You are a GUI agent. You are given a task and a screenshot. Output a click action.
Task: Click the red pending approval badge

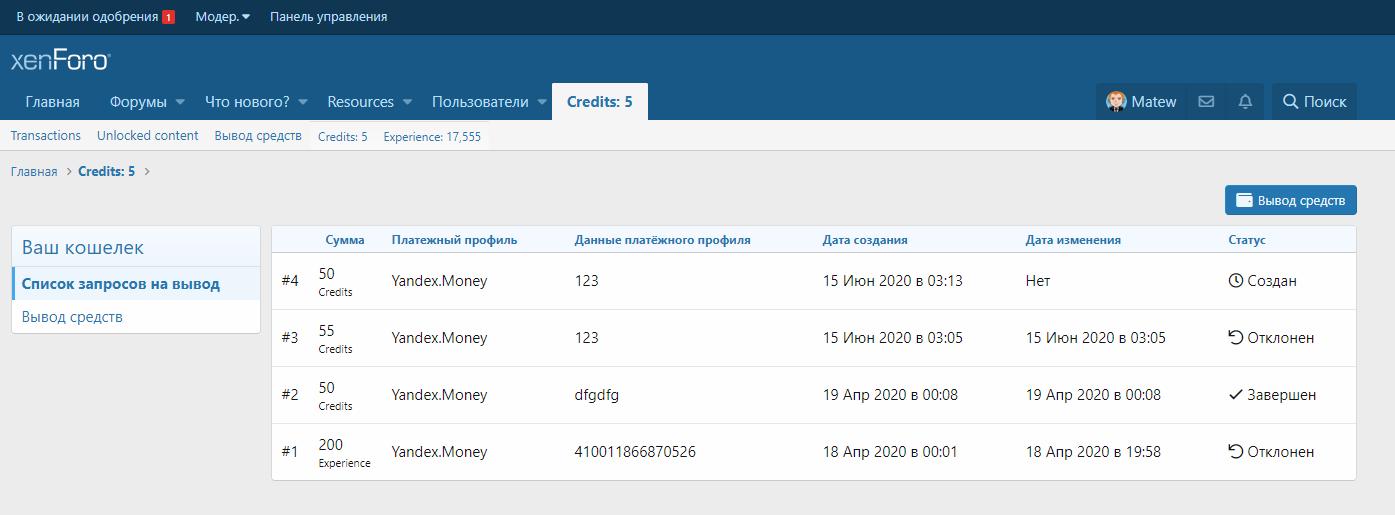coord(168,17)
